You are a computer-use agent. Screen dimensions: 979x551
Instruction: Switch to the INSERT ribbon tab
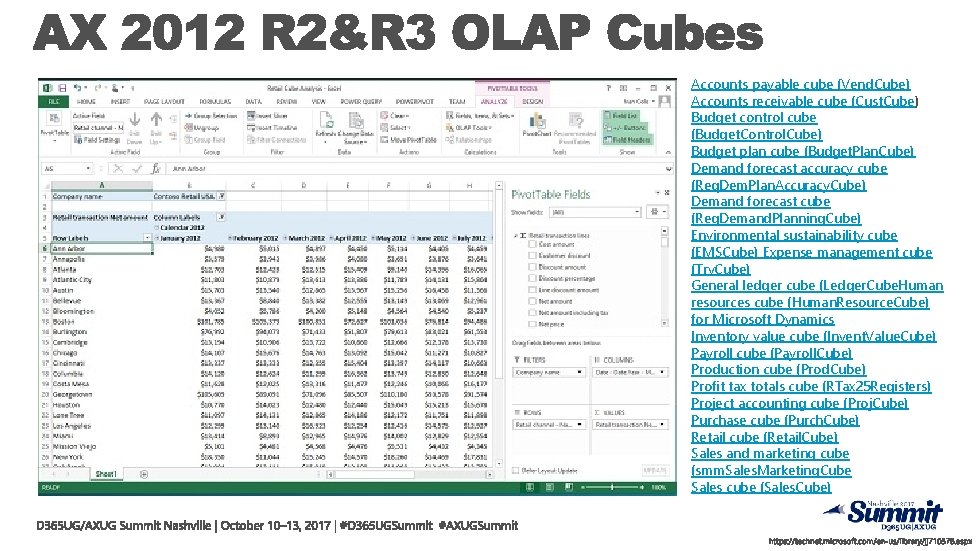[x=121, y=101]
